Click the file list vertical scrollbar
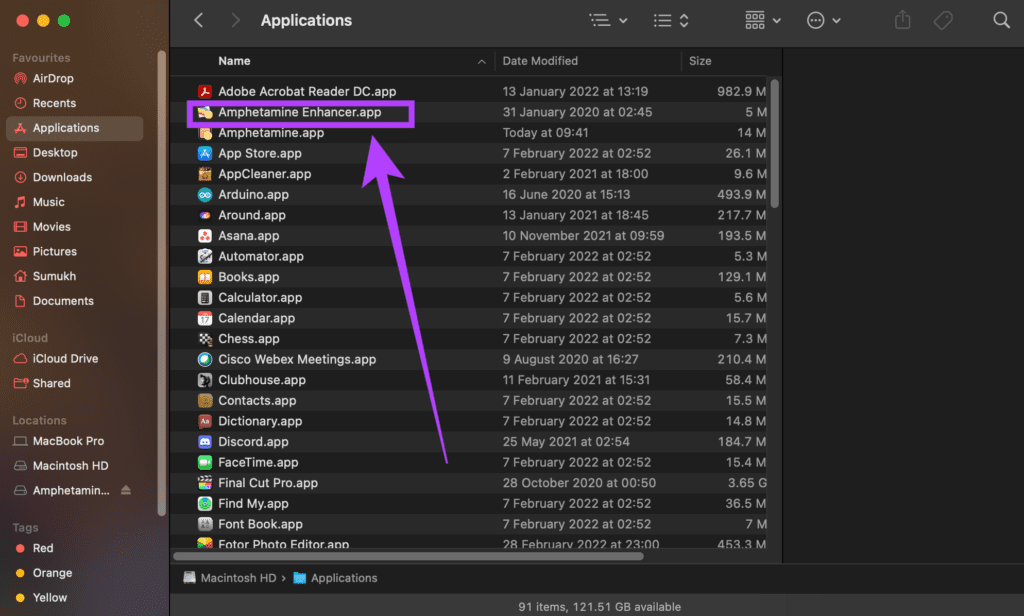This screenshot has width=1024, height=616. click(x=775, y=144)
